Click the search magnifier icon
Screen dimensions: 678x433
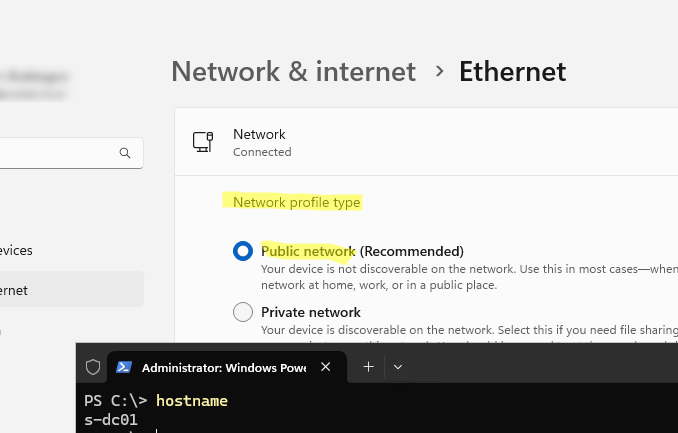(125, 153)
